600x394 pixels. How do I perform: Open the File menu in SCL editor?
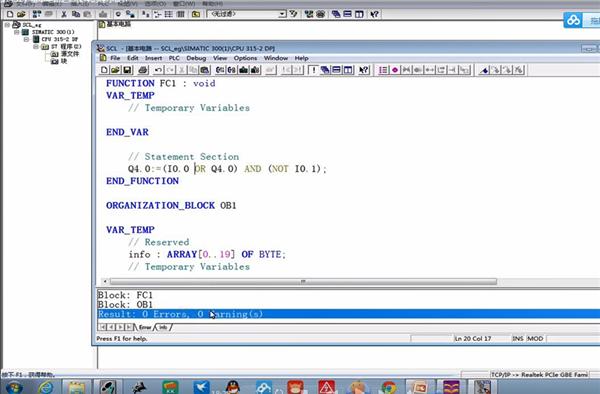[x=115, y=58]
